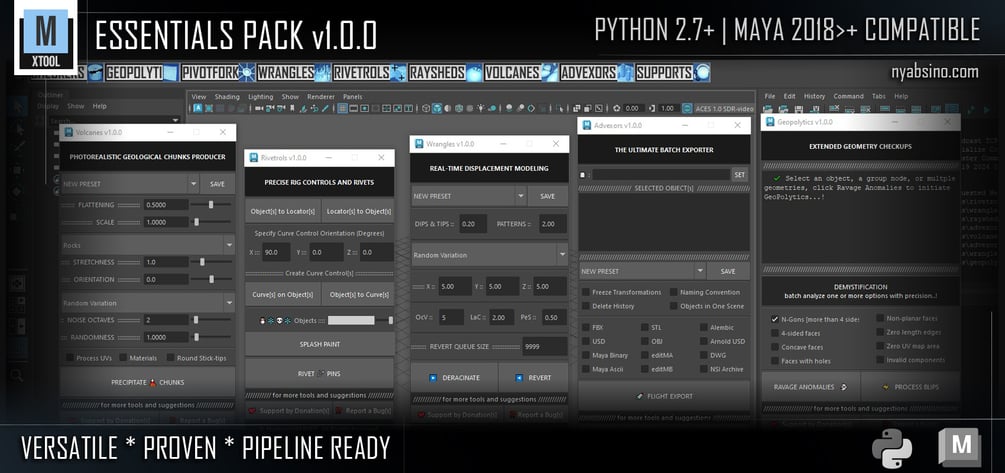Click the viewport gamma control icon
Screen dimensions: 1005x473
pyautogui.click(x=652, y=108)
